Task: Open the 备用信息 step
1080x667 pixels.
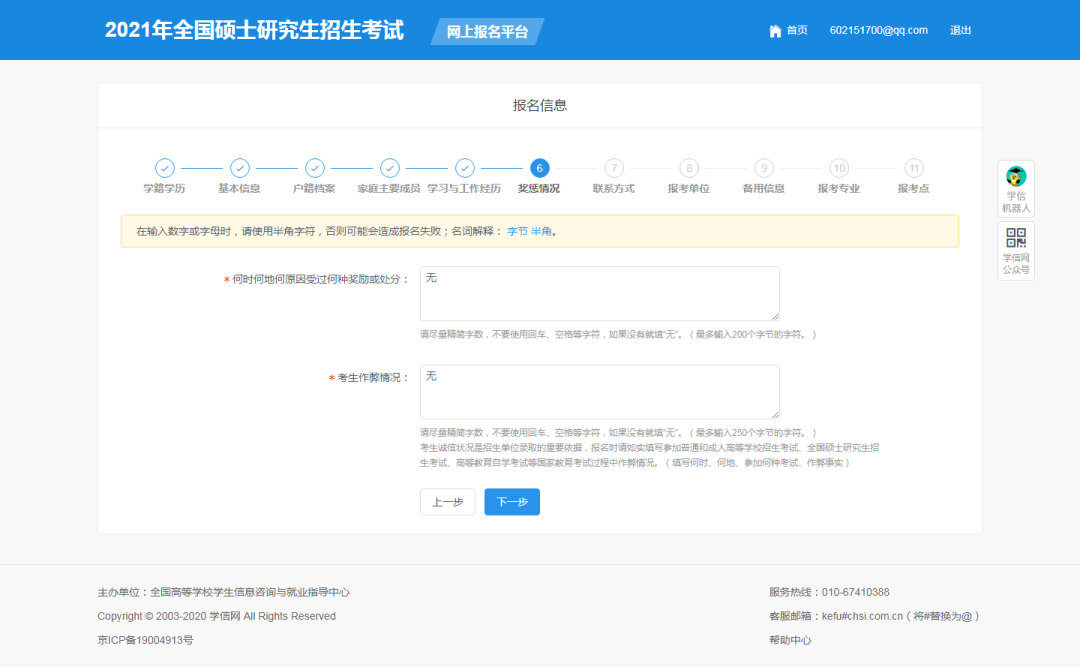Action: point(763,168)
